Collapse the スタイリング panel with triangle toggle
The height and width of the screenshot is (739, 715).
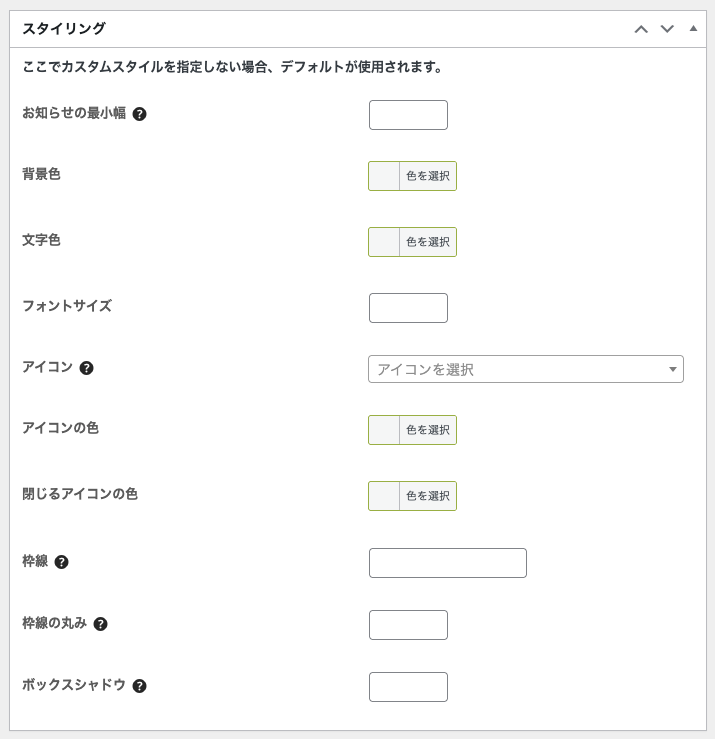coord(693,28)
